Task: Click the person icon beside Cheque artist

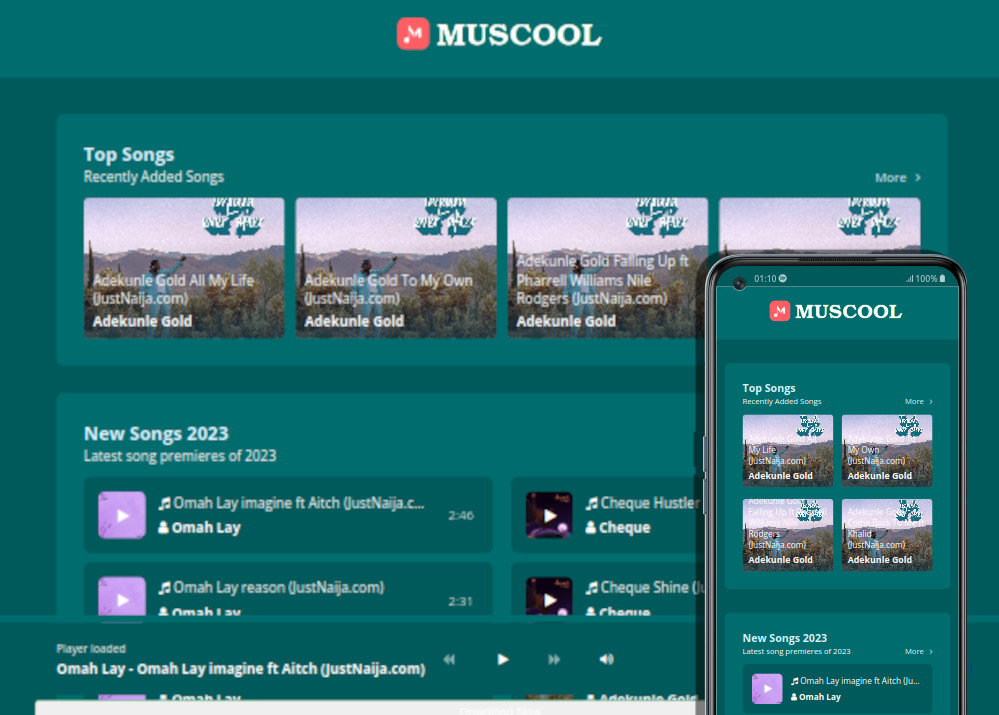Action: coord(591,528)
